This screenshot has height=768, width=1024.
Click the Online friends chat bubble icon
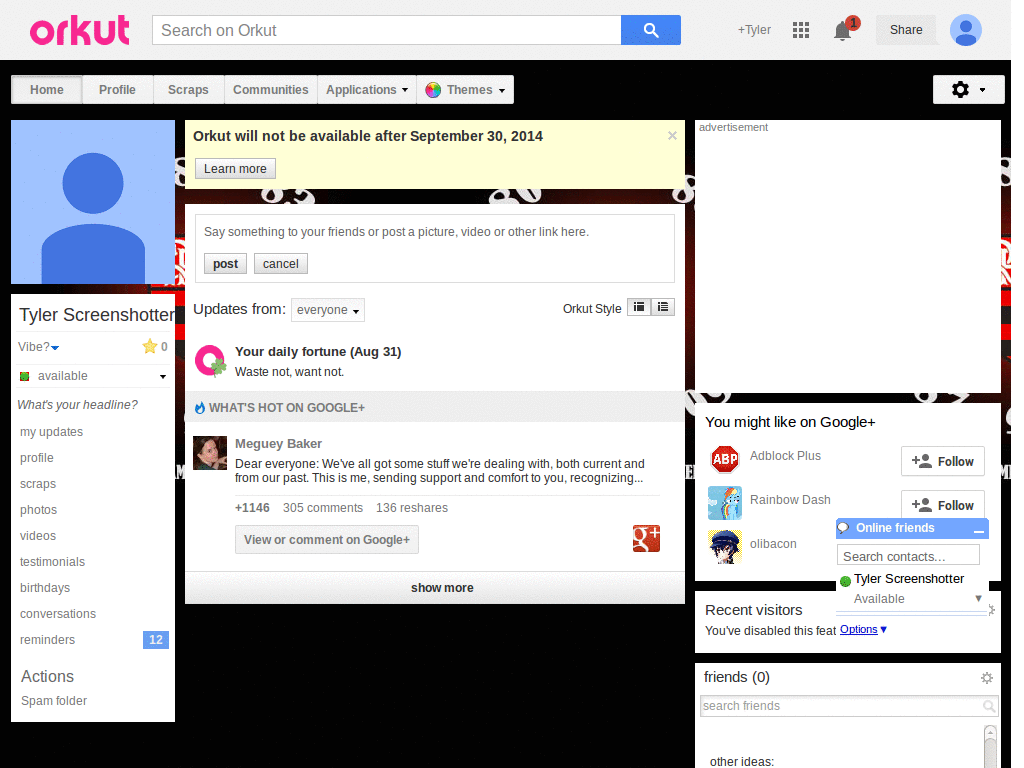[x=844, y=528]
